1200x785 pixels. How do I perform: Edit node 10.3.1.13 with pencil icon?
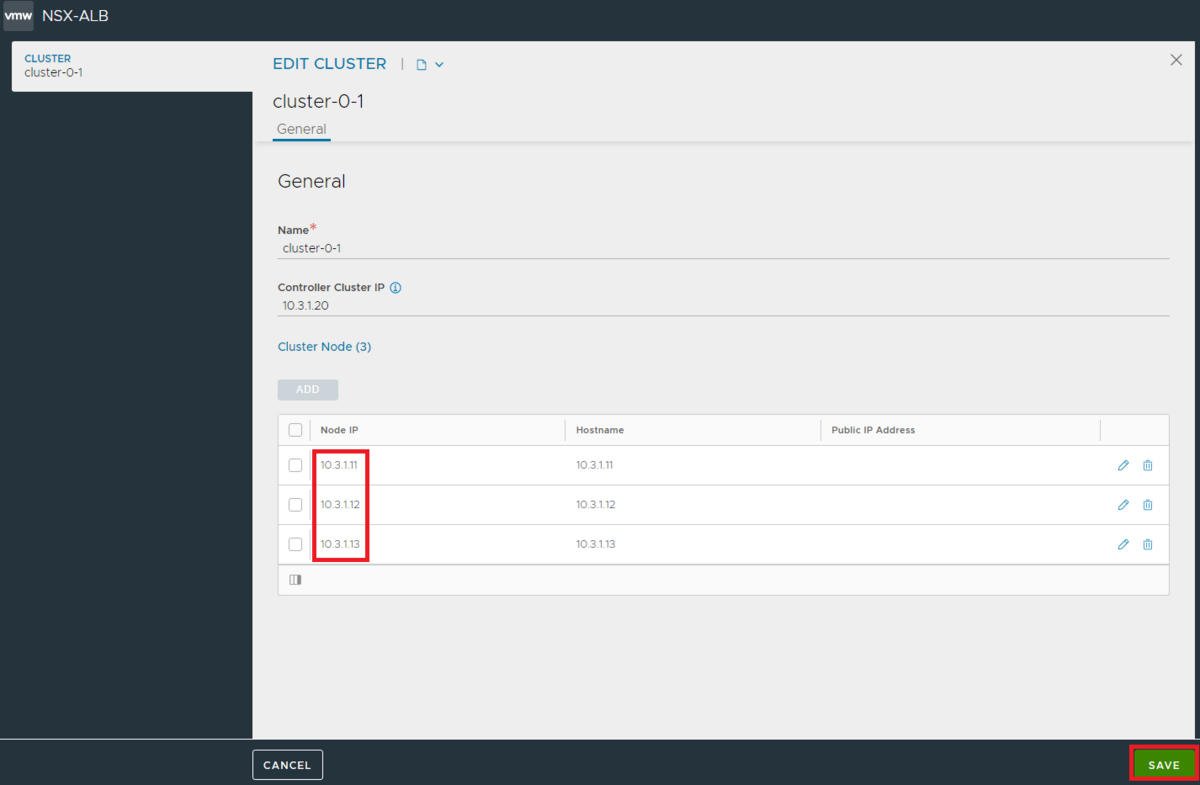pos(1123,544)
